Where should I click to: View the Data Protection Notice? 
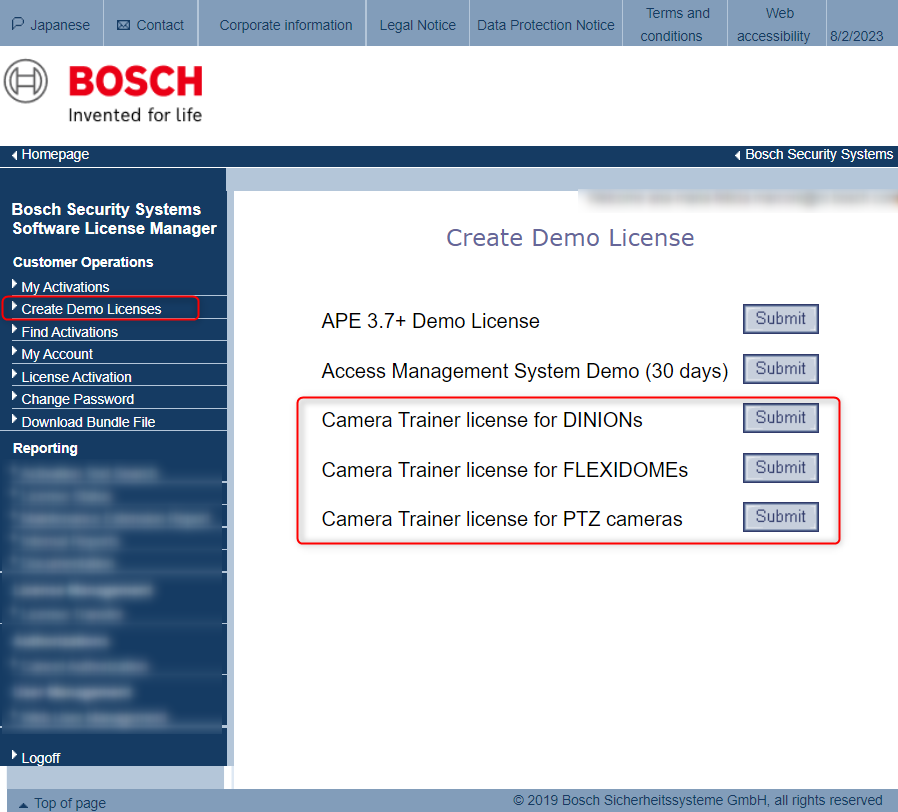(x=546, y=25)
